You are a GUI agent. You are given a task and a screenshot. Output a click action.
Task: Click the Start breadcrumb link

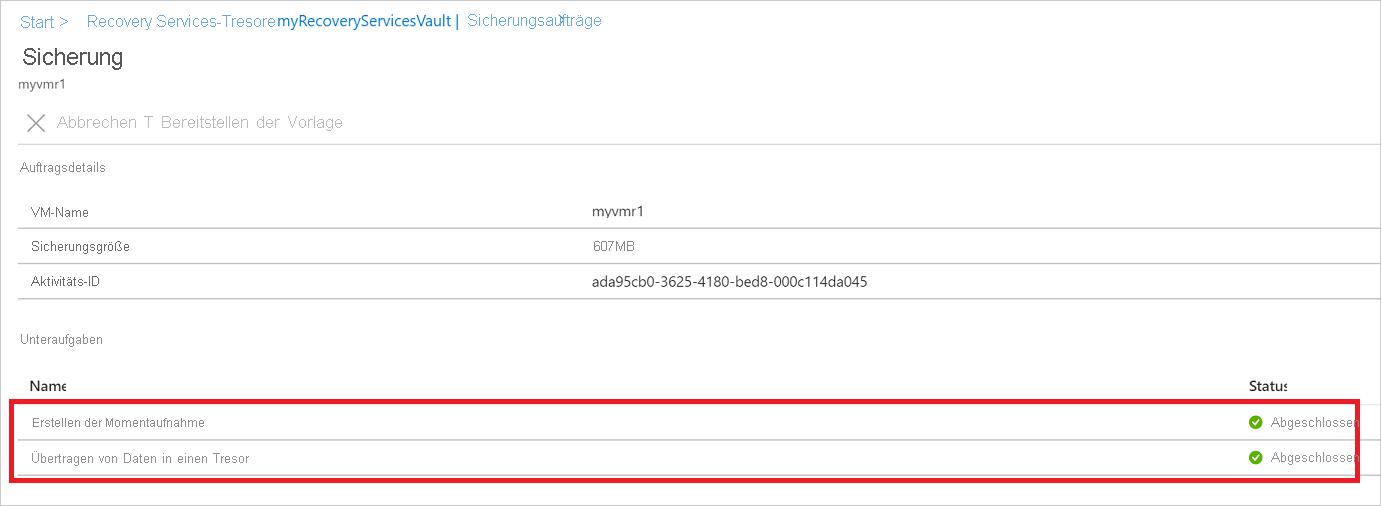pyautogui.click(x=37, y=21)
